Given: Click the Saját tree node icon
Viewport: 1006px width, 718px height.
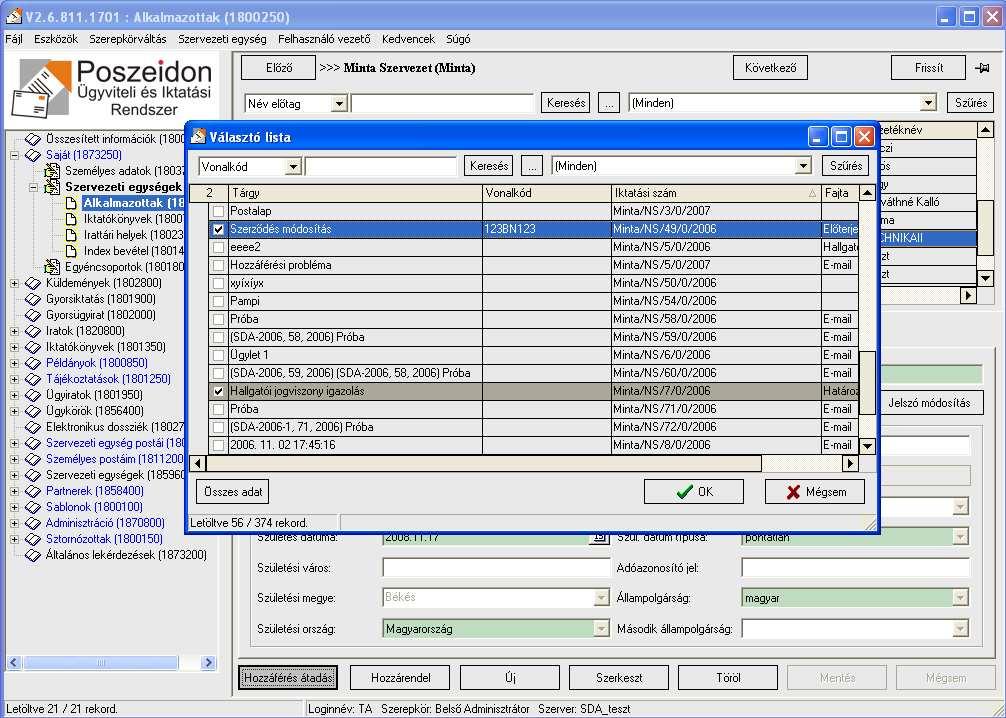Looking at the screenshot, I should click(x=33, y=155).
